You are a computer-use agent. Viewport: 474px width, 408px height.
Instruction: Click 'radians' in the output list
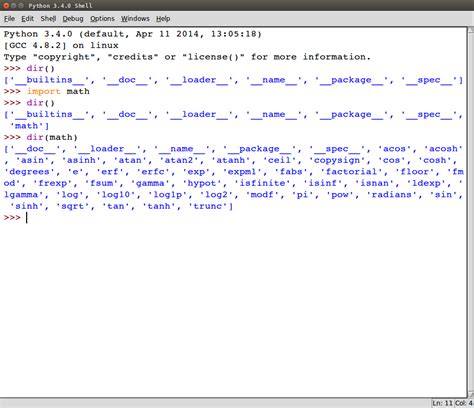coord(391,195)
